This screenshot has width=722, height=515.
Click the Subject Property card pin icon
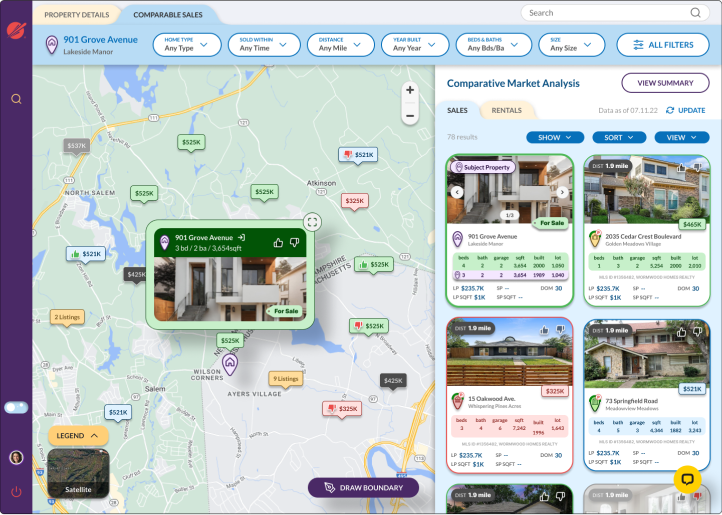457,239
